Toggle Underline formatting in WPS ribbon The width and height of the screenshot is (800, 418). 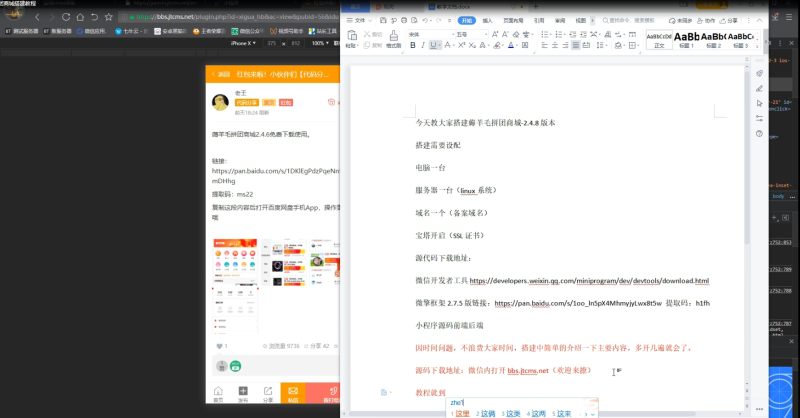433,45
